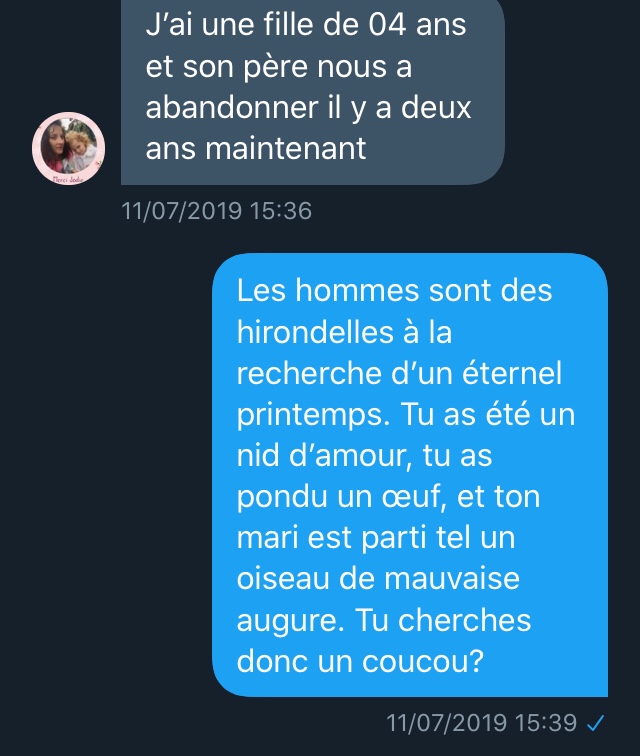Click "donc un coucou?" closing line
This screenshot has height=756, width=640.
[360, 661]
